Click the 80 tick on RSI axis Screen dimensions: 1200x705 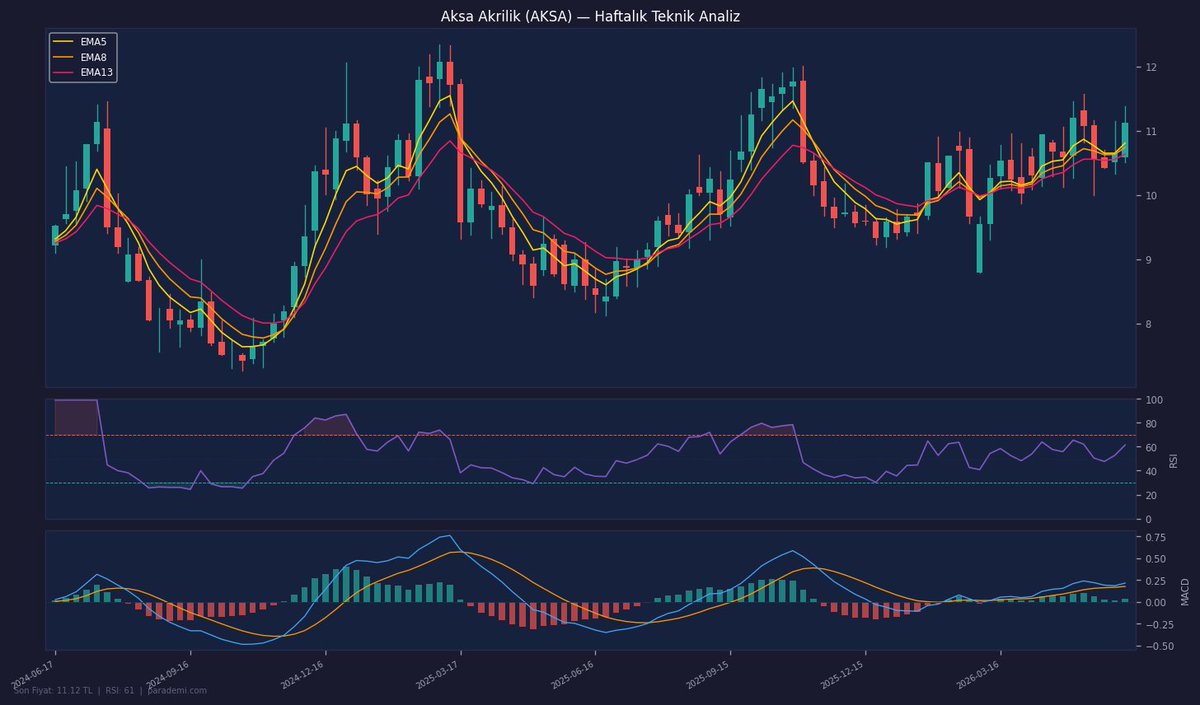pos(1150,424)
